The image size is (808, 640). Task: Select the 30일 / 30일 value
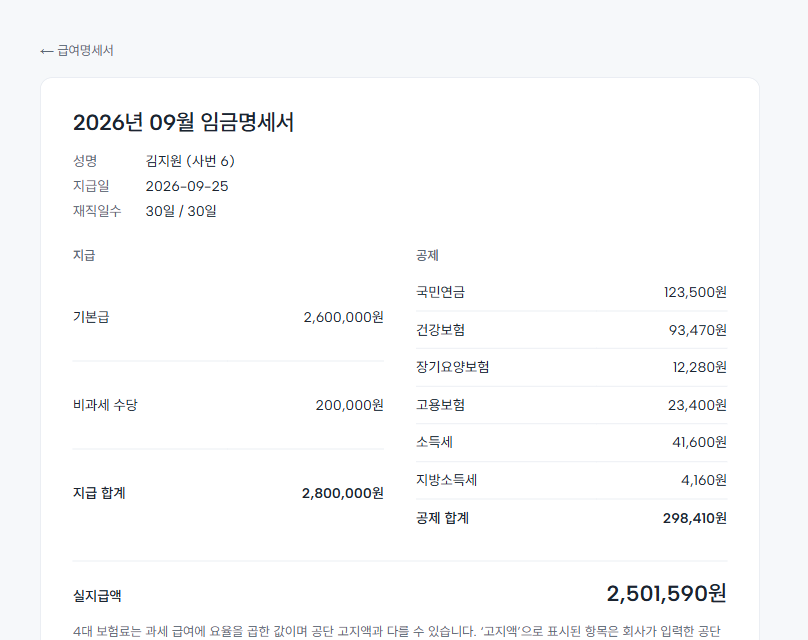point(181,211)
